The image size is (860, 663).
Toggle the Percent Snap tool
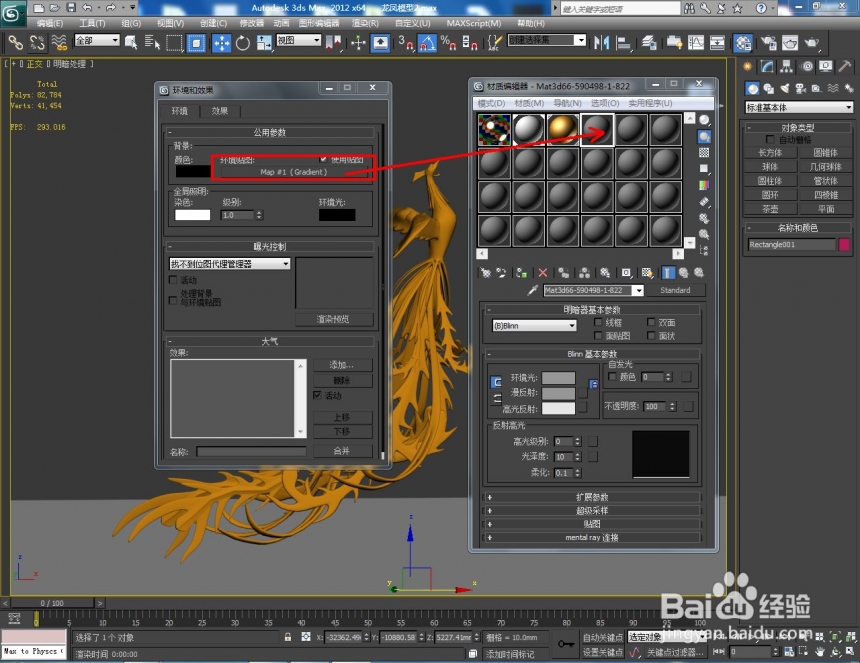(448, 43)
